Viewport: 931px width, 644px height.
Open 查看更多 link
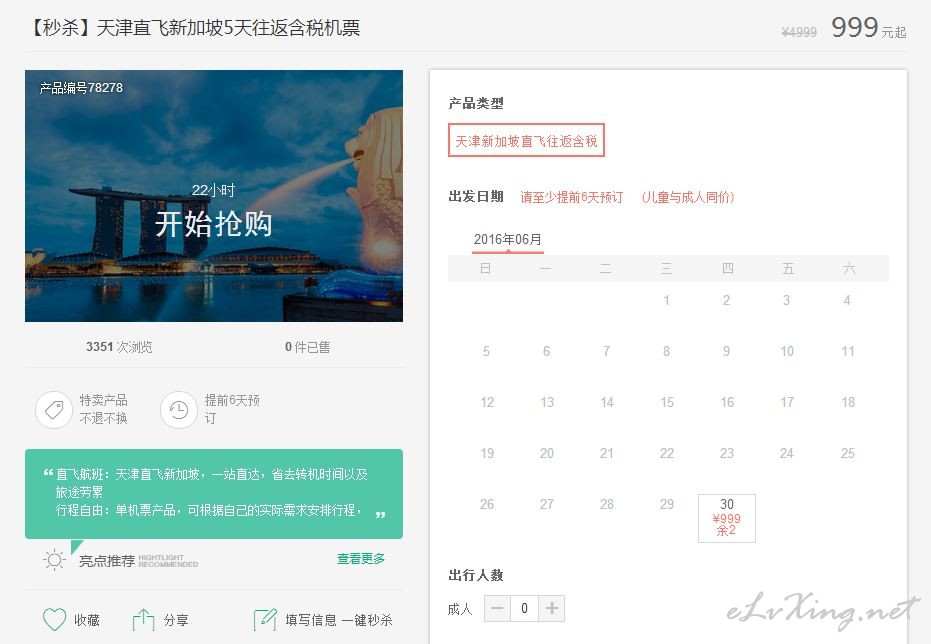coord(361,559)
